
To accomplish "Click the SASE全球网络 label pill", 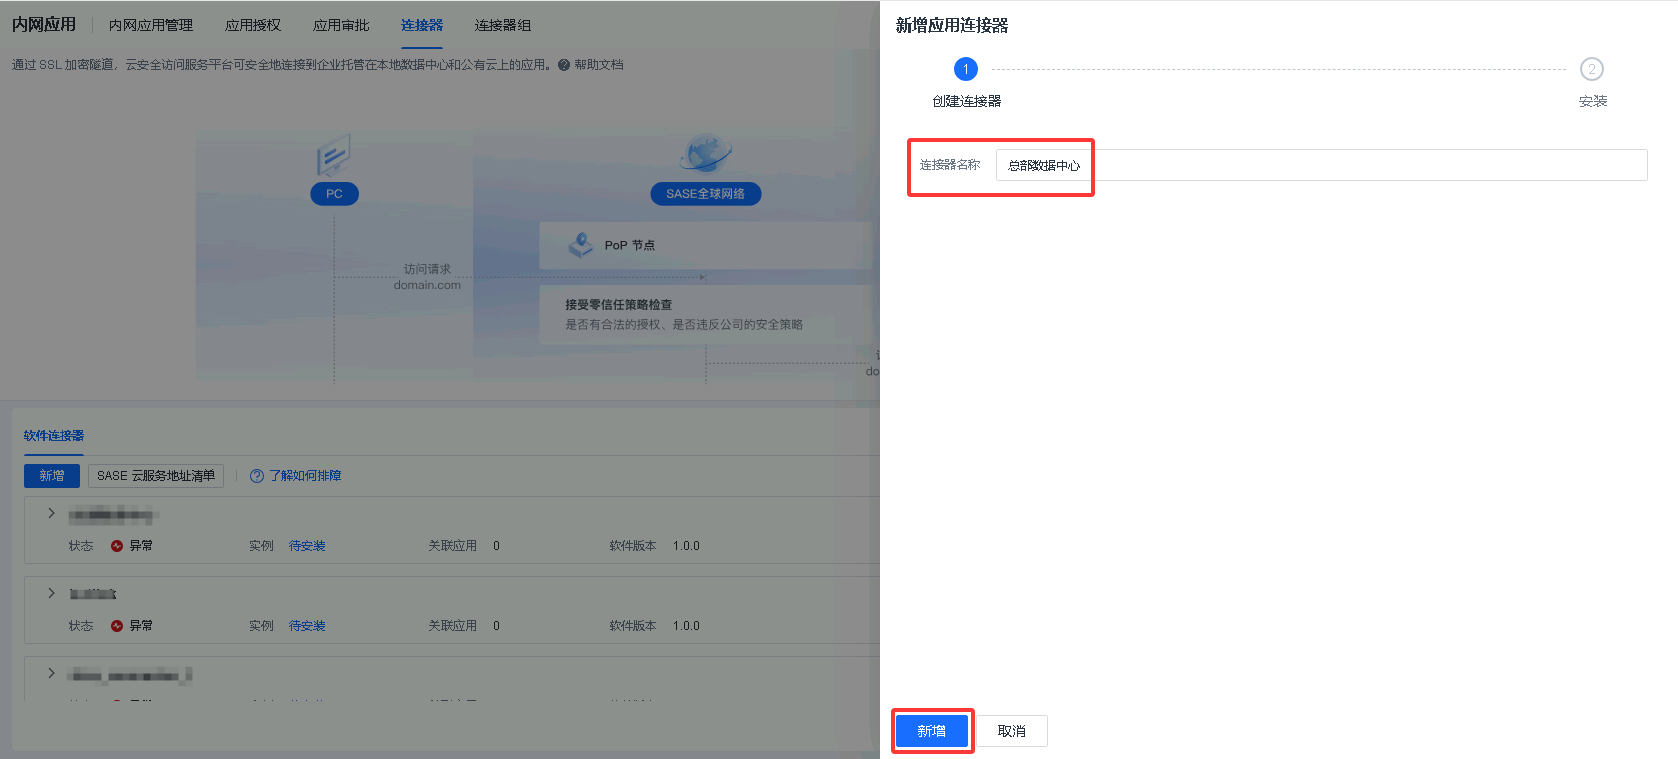I will [706, 194].
